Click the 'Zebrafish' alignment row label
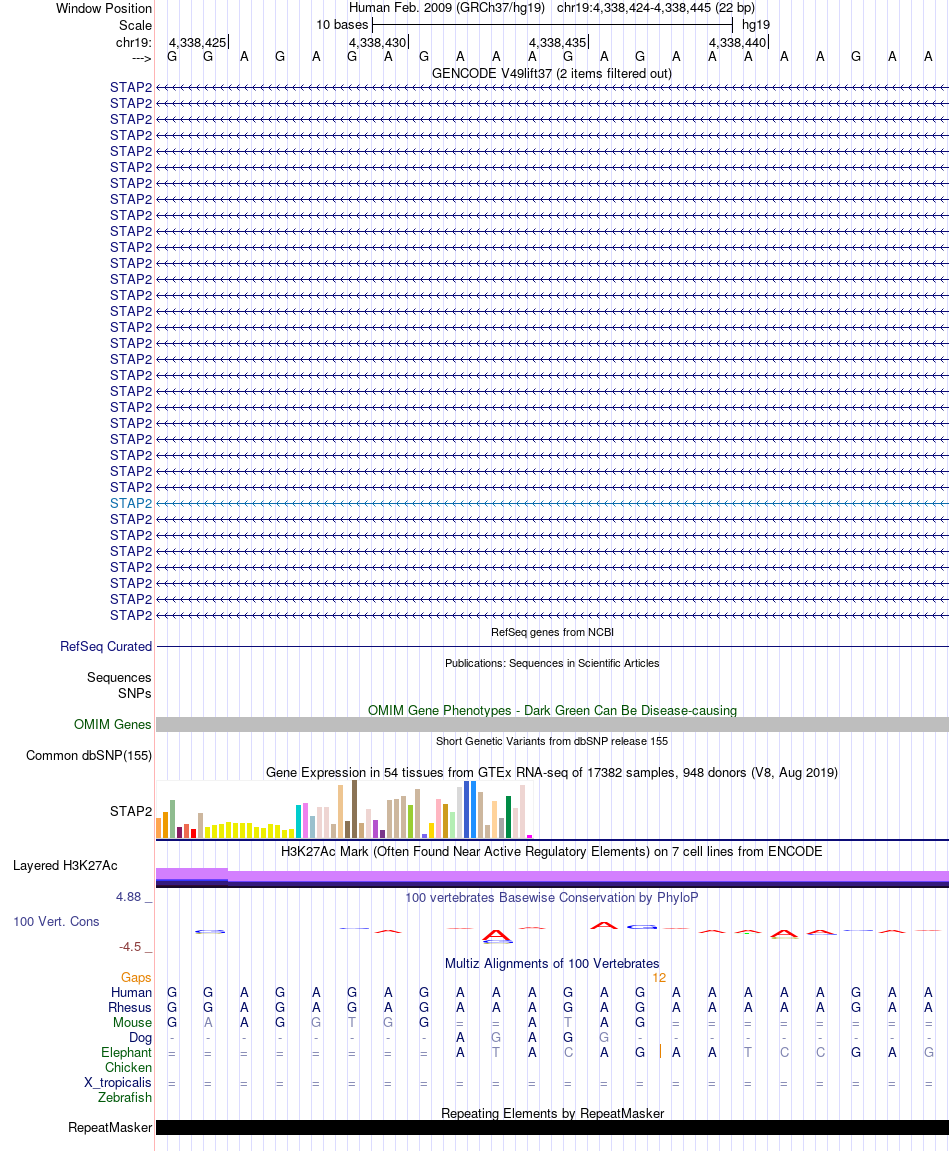Screen dimensions: 950x1151 point(125,1098)
